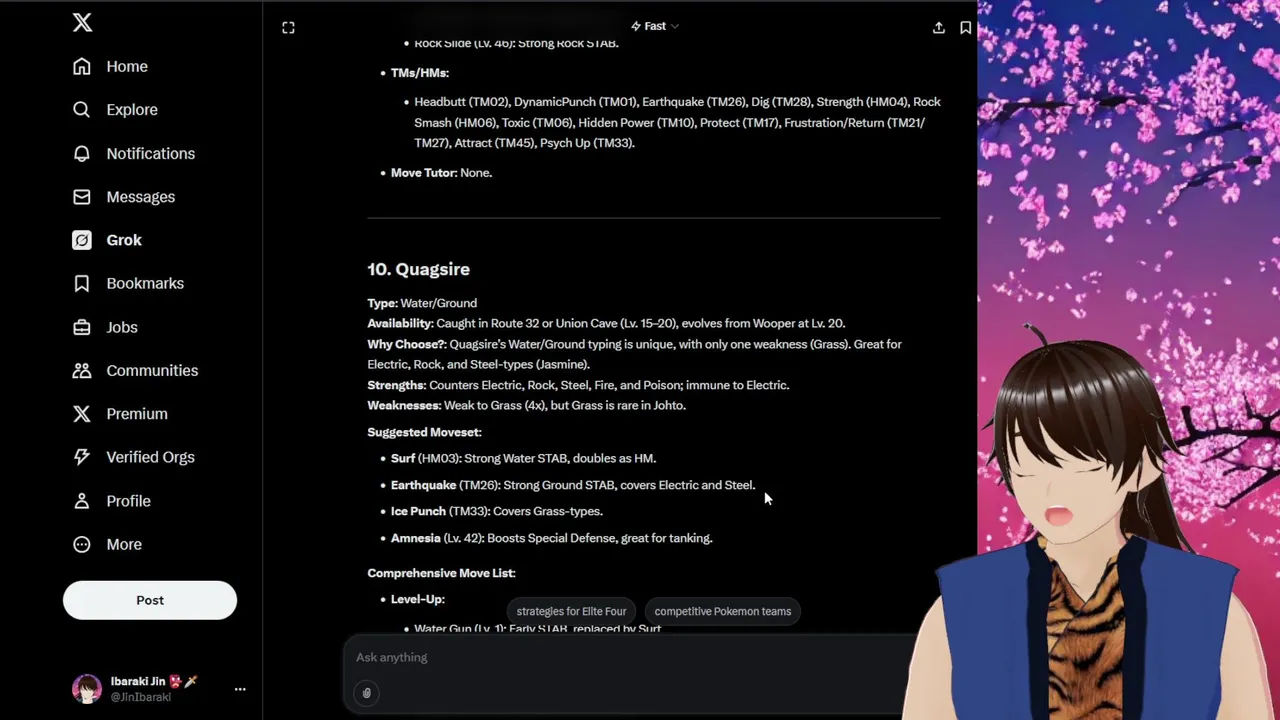This screenshot has height=720, width=1280.
Task: Attach a file with paperclip icon
Action: pyautogui.click(x=366, y=693)
